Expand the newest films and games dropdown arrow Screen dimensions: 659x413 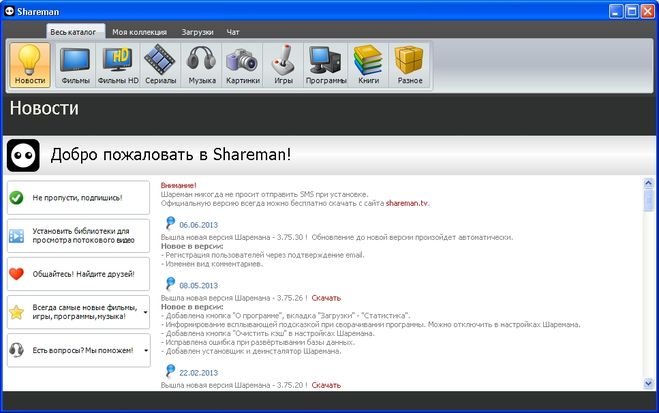pyautogui.click(x=145, y=312)
